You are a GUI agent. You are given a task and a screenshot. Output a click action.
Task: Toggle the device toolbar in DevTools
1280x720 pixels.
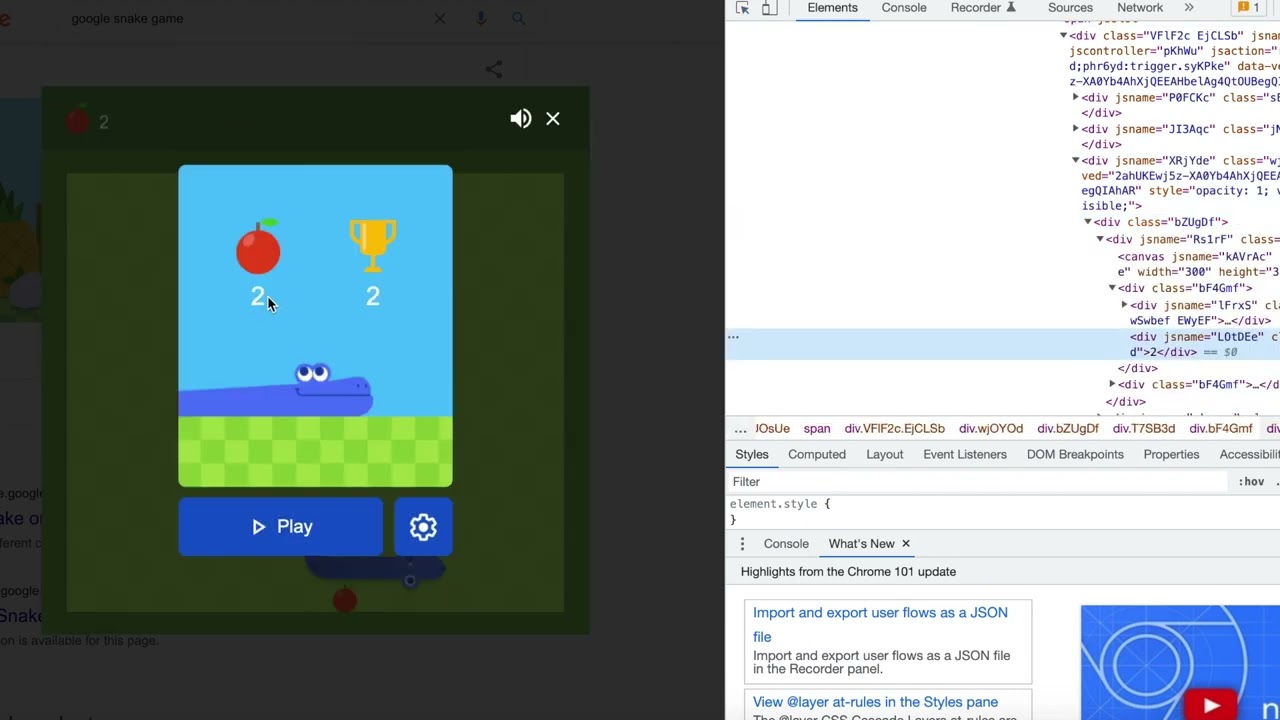769,8
